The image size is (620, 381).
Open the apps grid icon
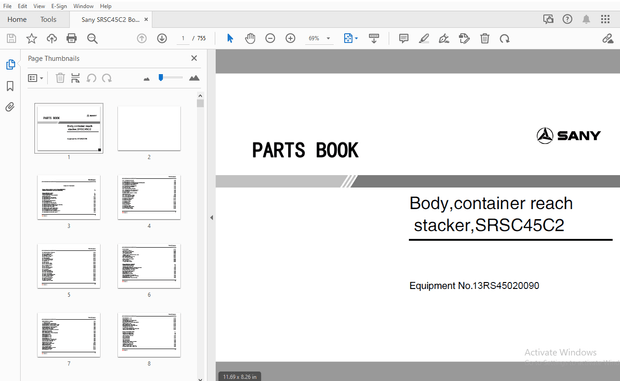[605, 19]
